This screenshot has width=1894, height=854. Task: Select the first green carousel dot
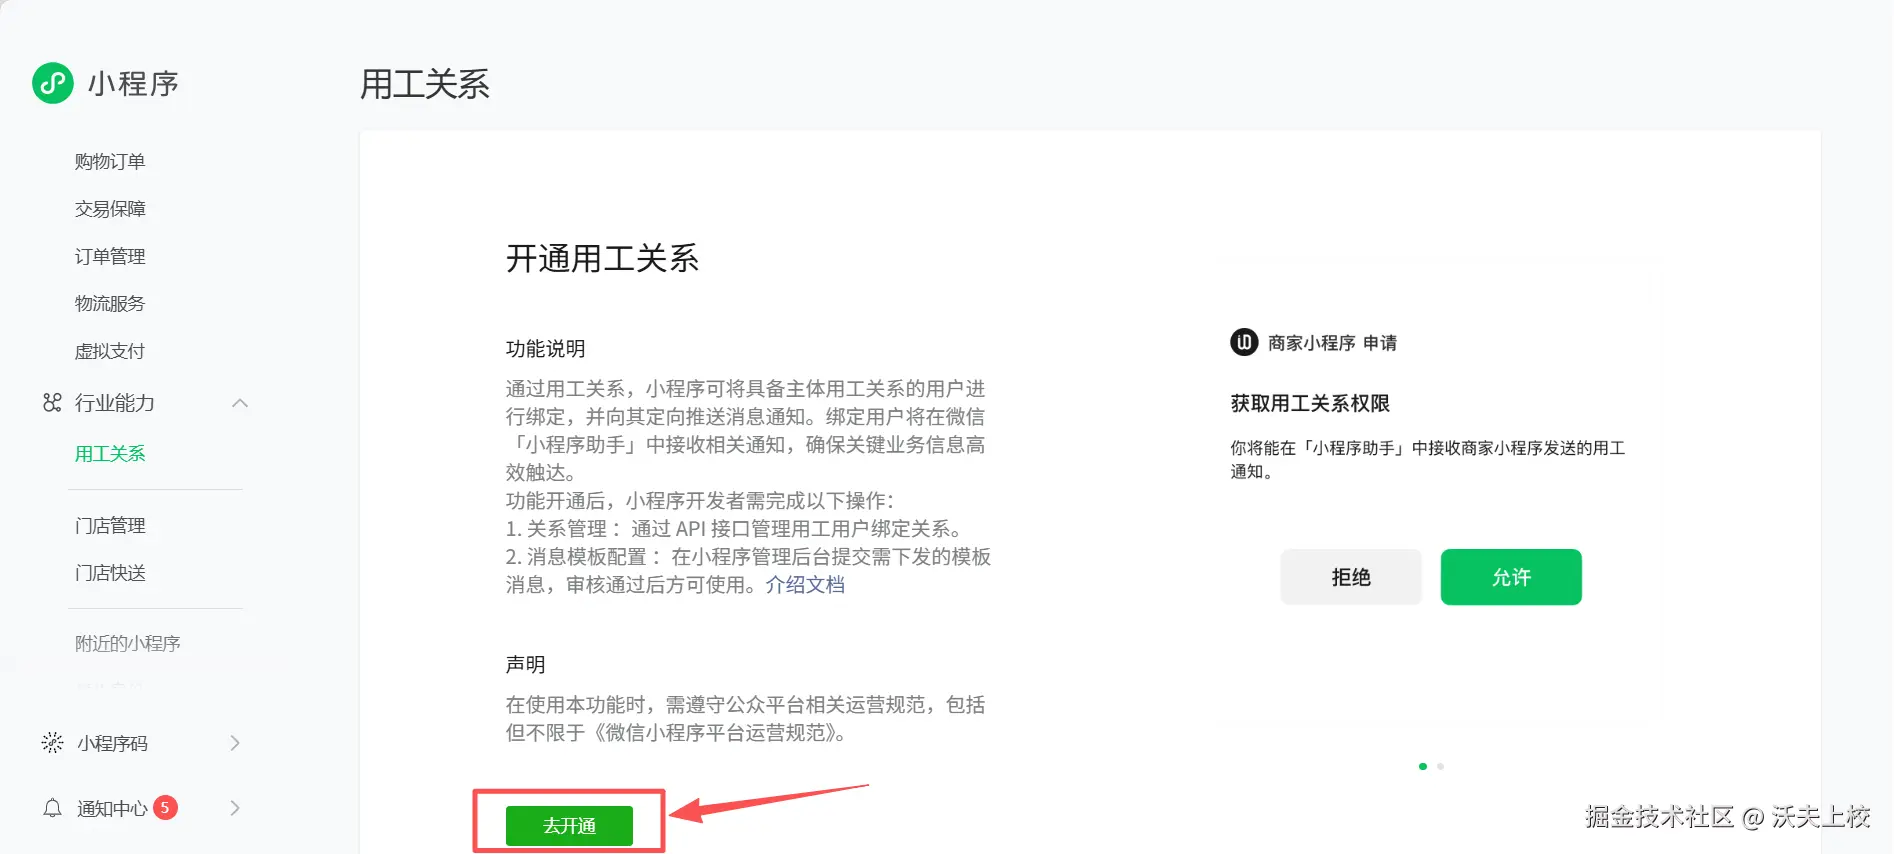point(1422,766)
